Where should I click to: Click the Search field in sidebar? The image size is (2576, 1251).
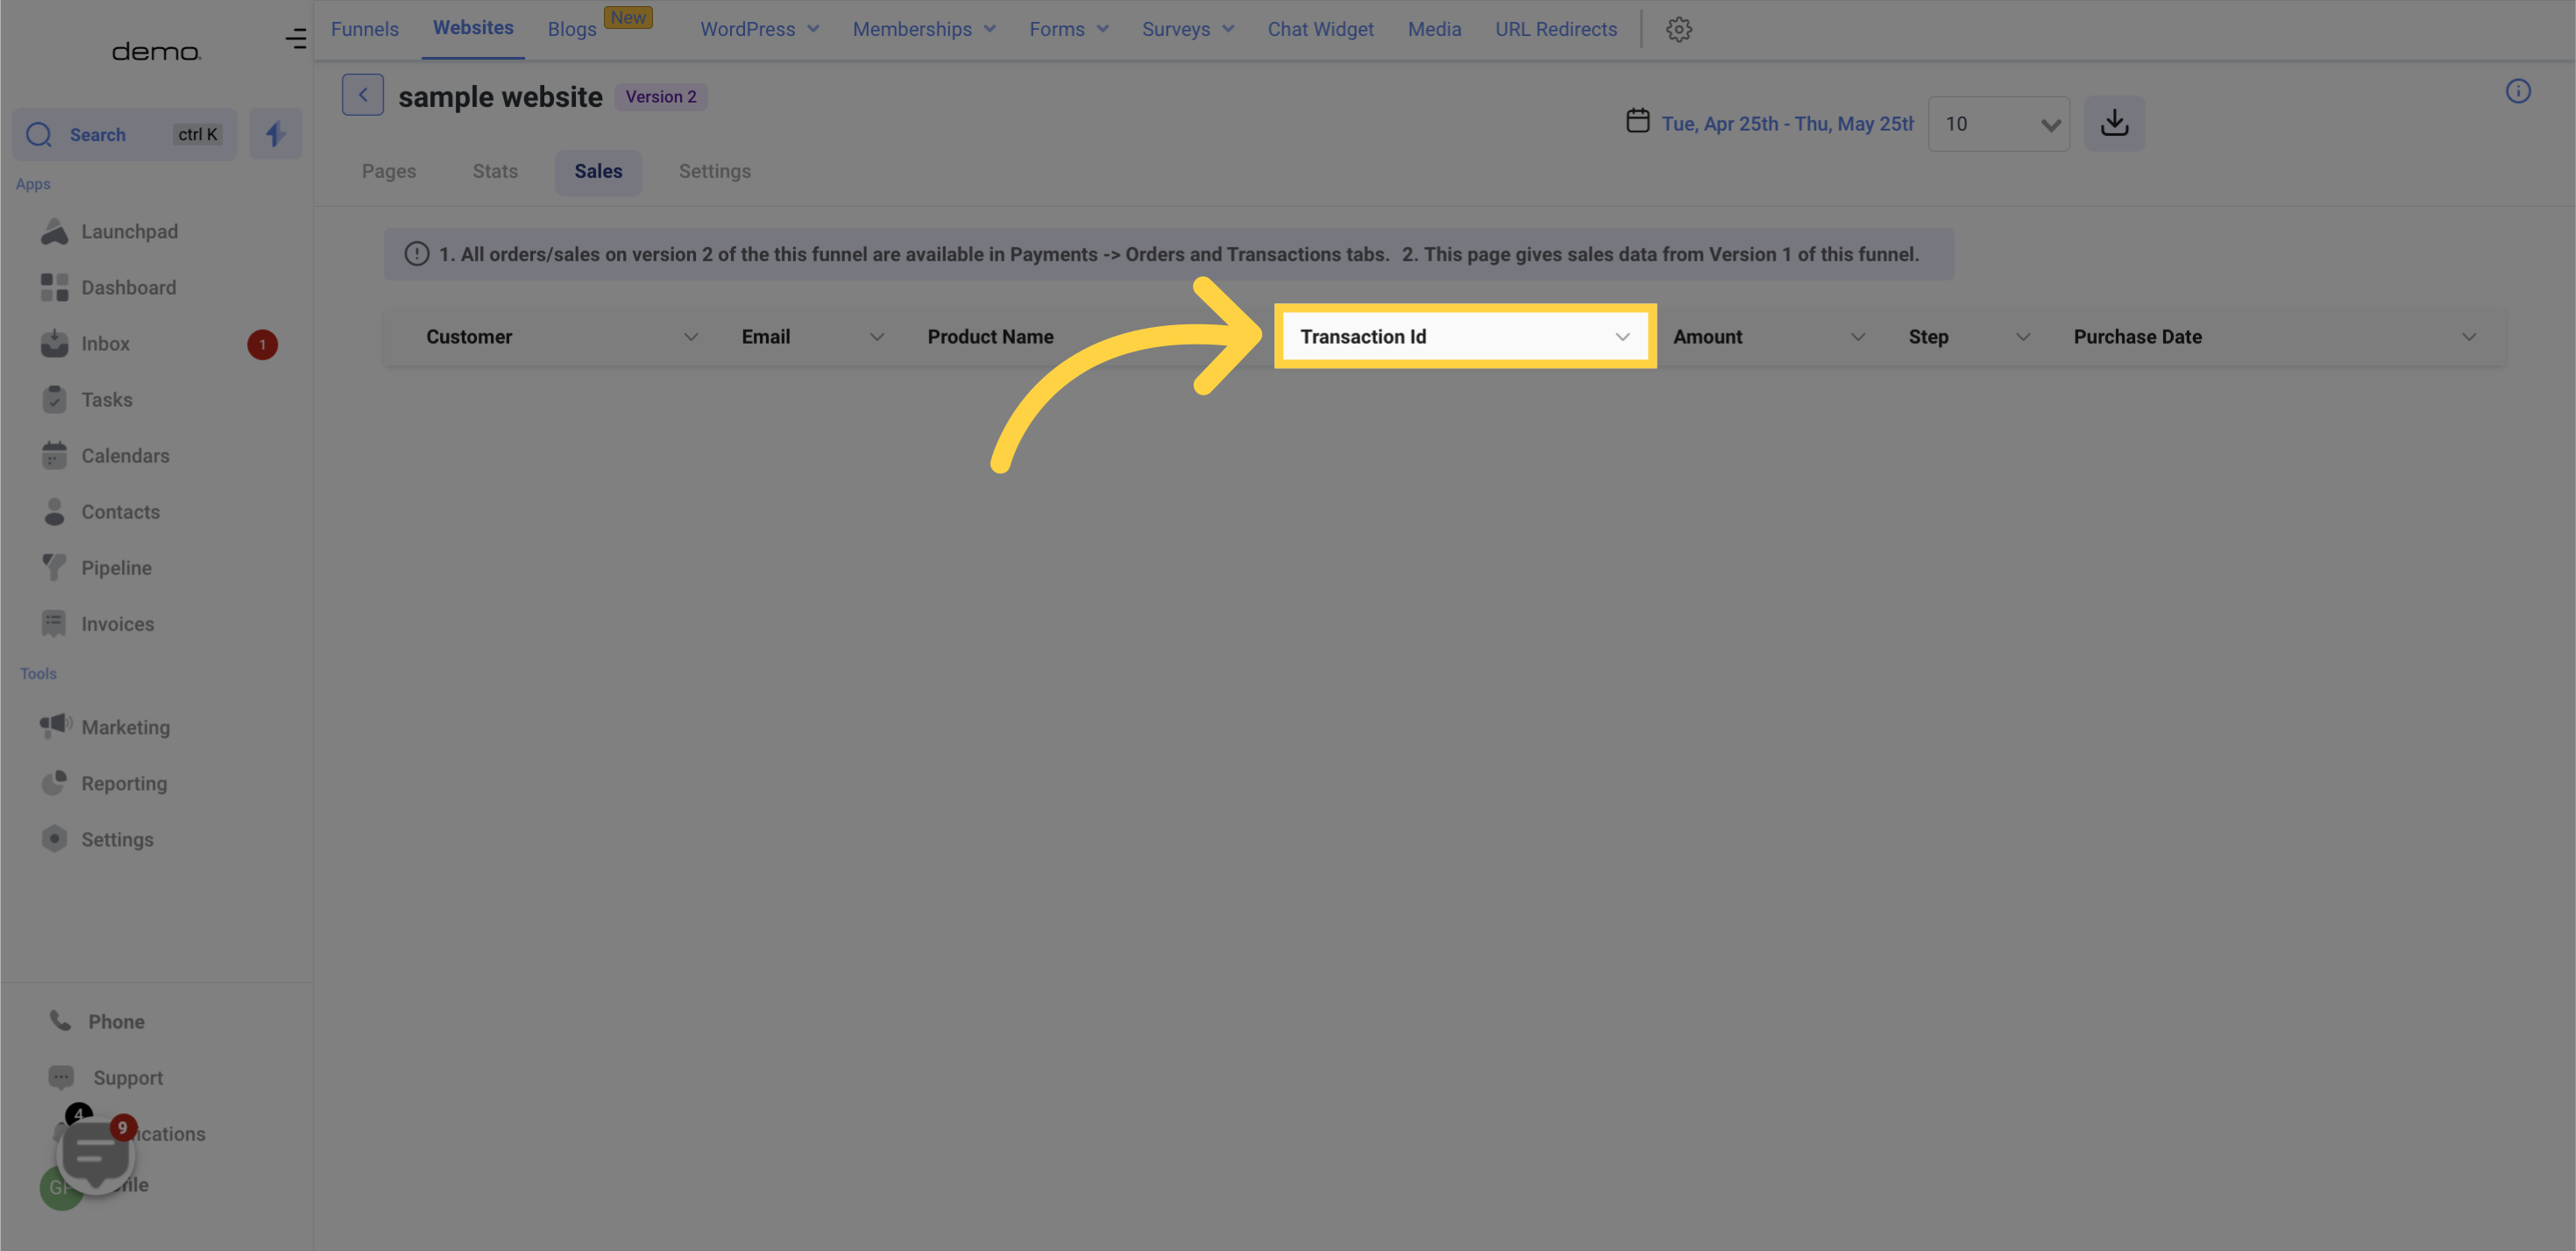(x=124, y=134)
